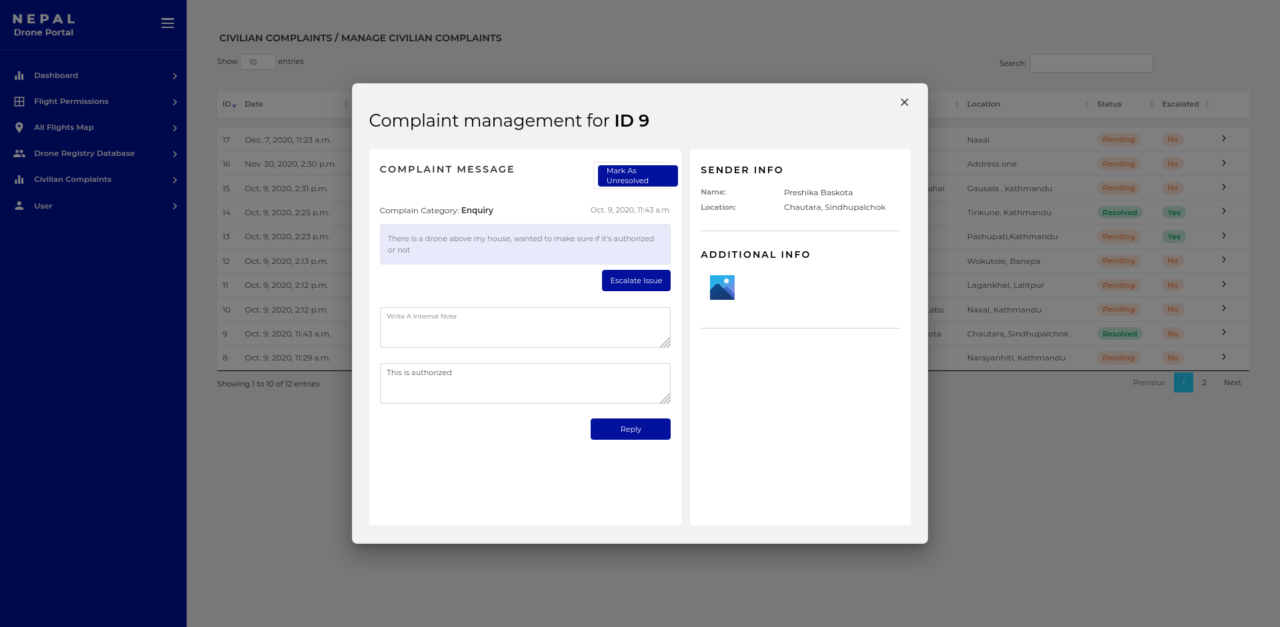Click the Flight Permissions grid icon

point(19,102)
